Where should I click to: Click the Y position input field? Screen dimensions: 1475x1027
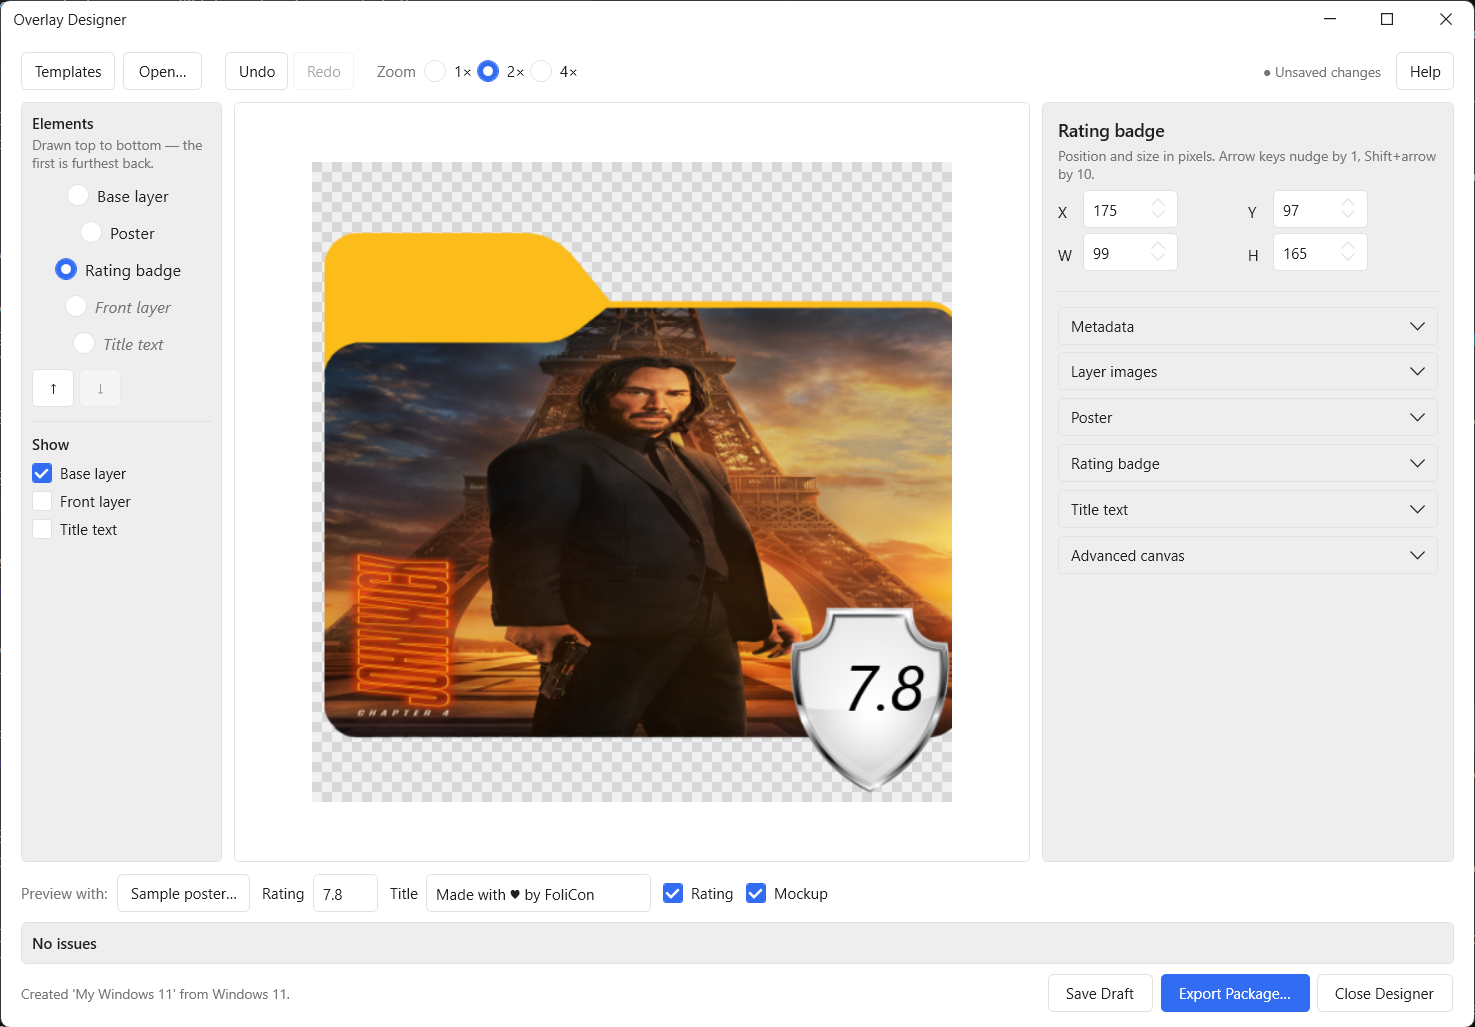click(x=1320, y=209)
